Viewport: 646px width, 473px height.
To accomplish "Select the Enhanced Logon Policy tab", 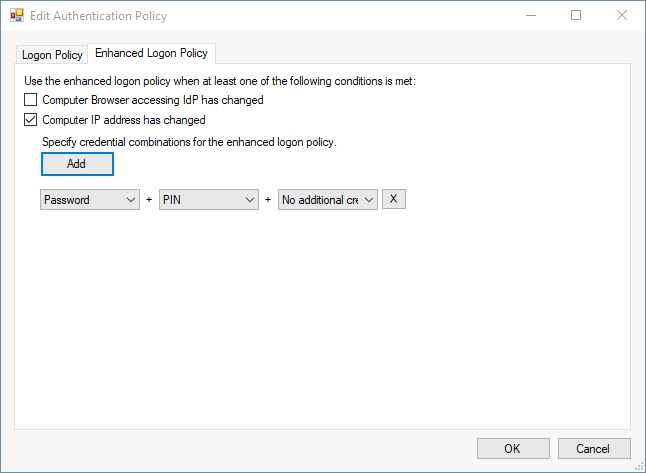I will [x=151, y=53].
